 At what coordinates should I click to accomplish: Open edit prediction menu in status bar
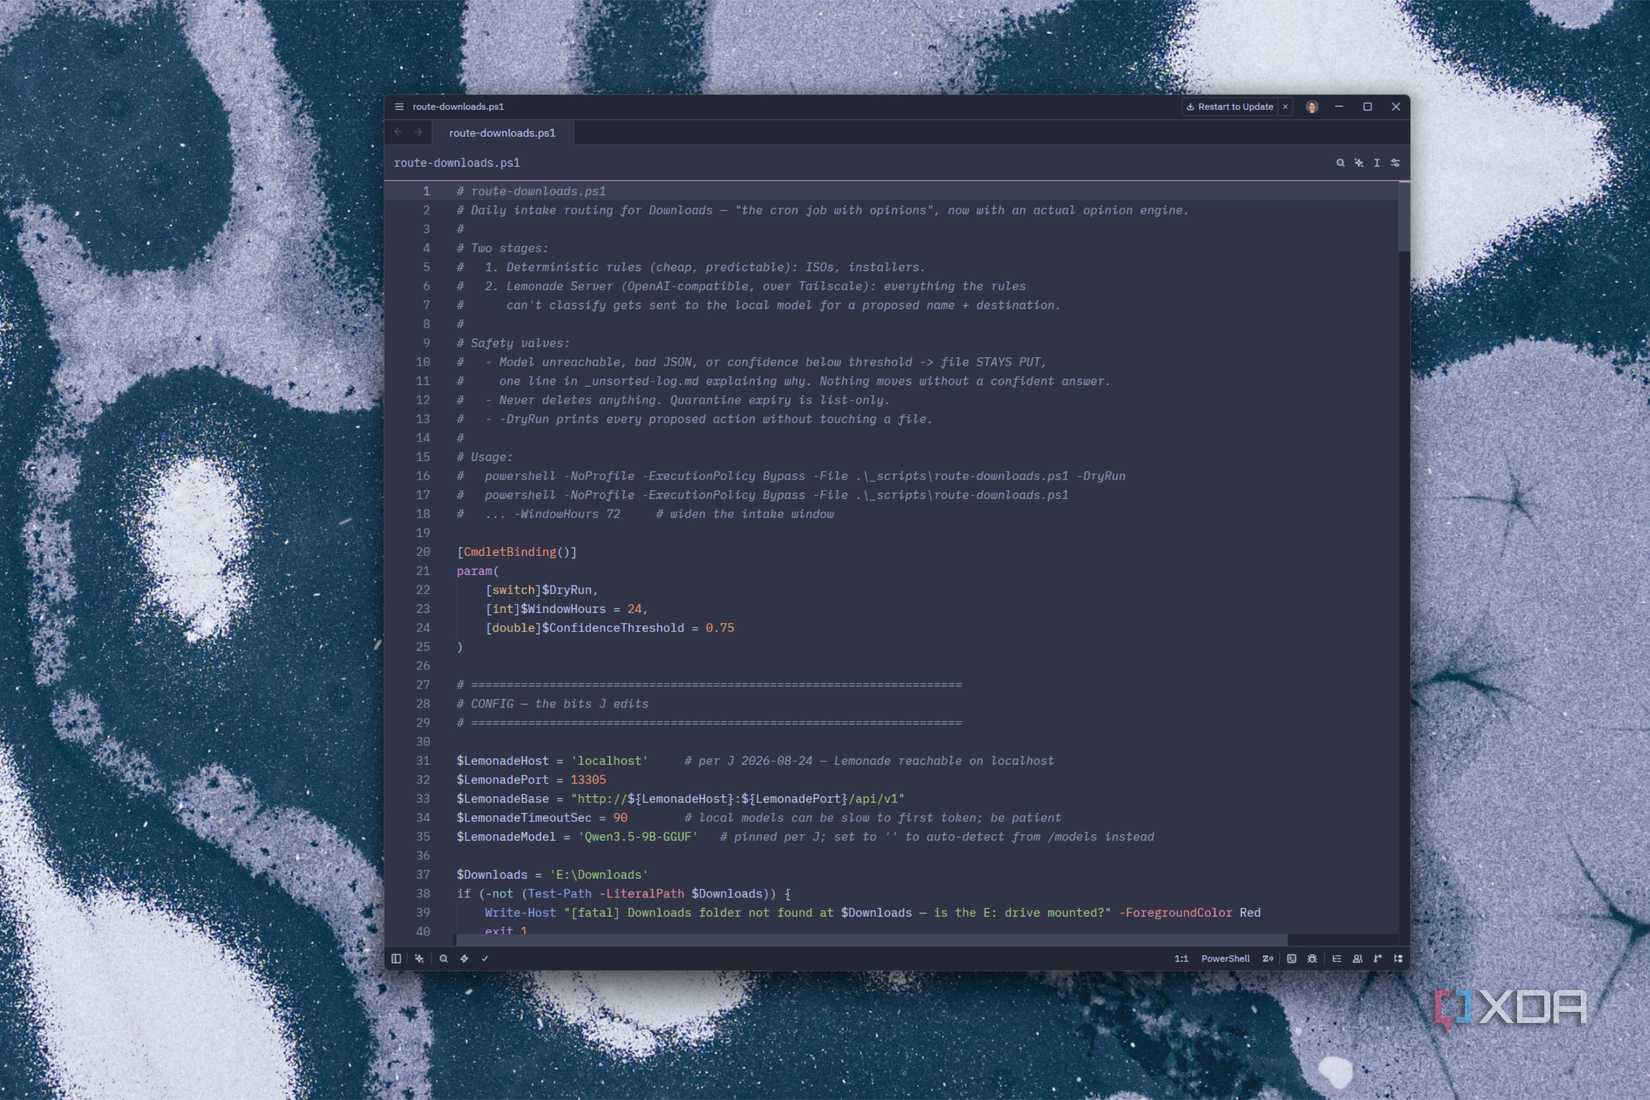(1268, 958)
